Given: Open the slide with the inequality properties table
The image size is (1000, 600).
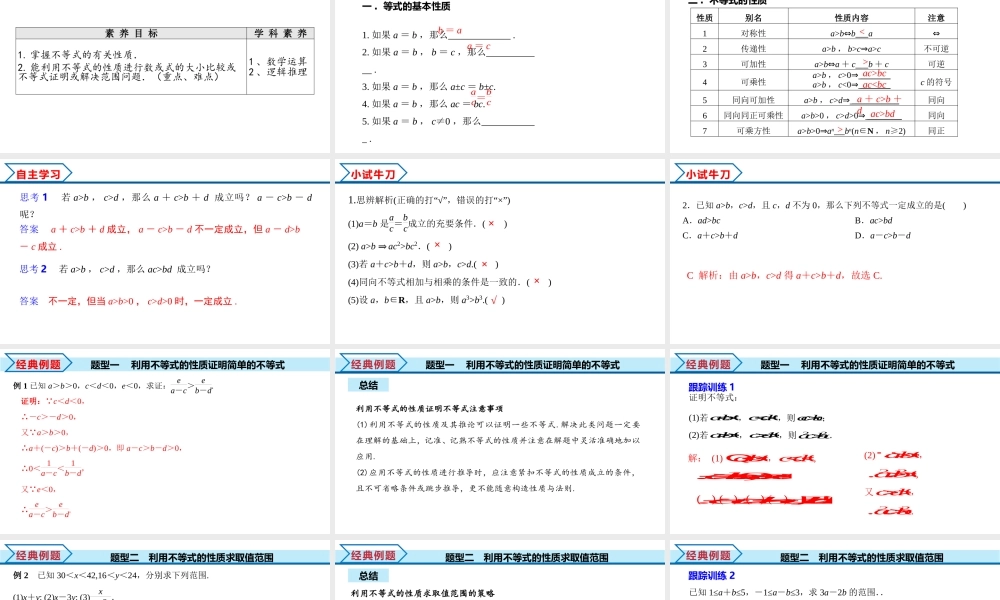Looking at the screenshot, I should (835, 77).
